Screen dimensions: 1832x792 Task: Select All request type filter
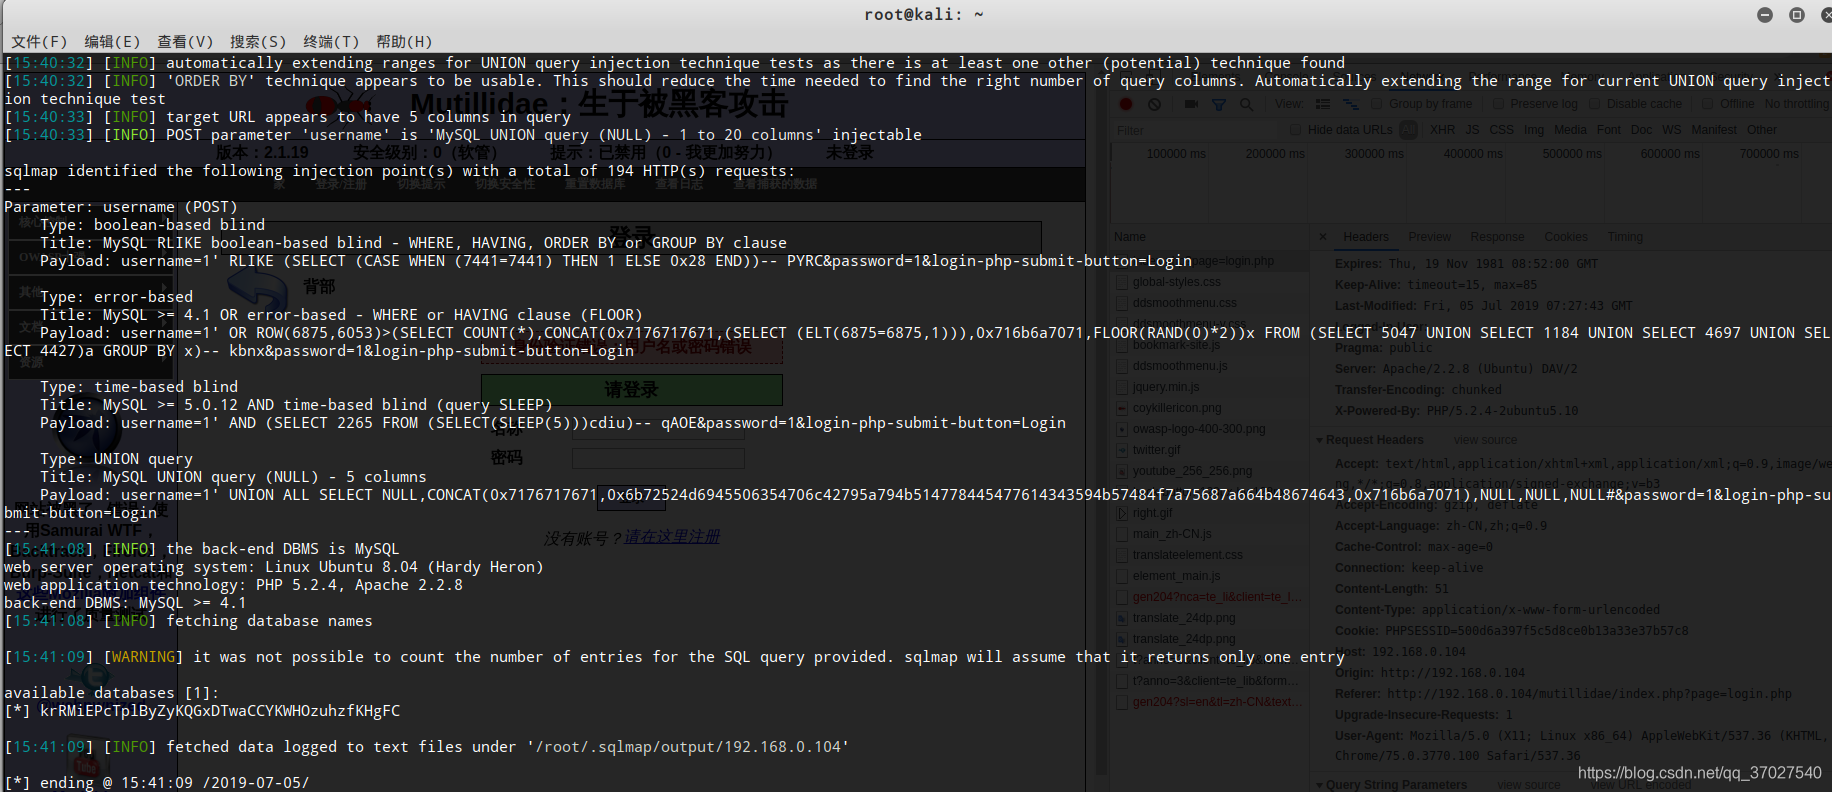pos(1408,130)
